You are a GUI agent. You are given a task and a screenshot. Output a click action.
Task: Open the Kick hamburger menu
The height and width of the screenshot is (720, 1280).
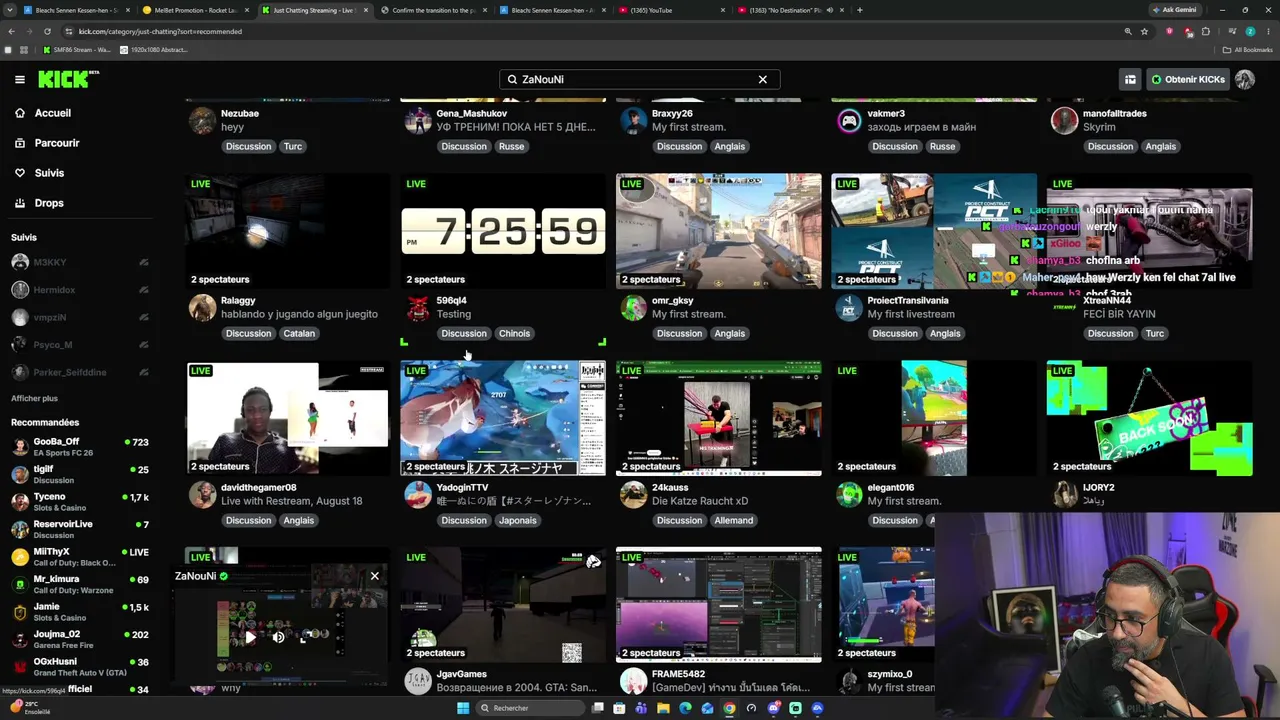coord(19,79)
